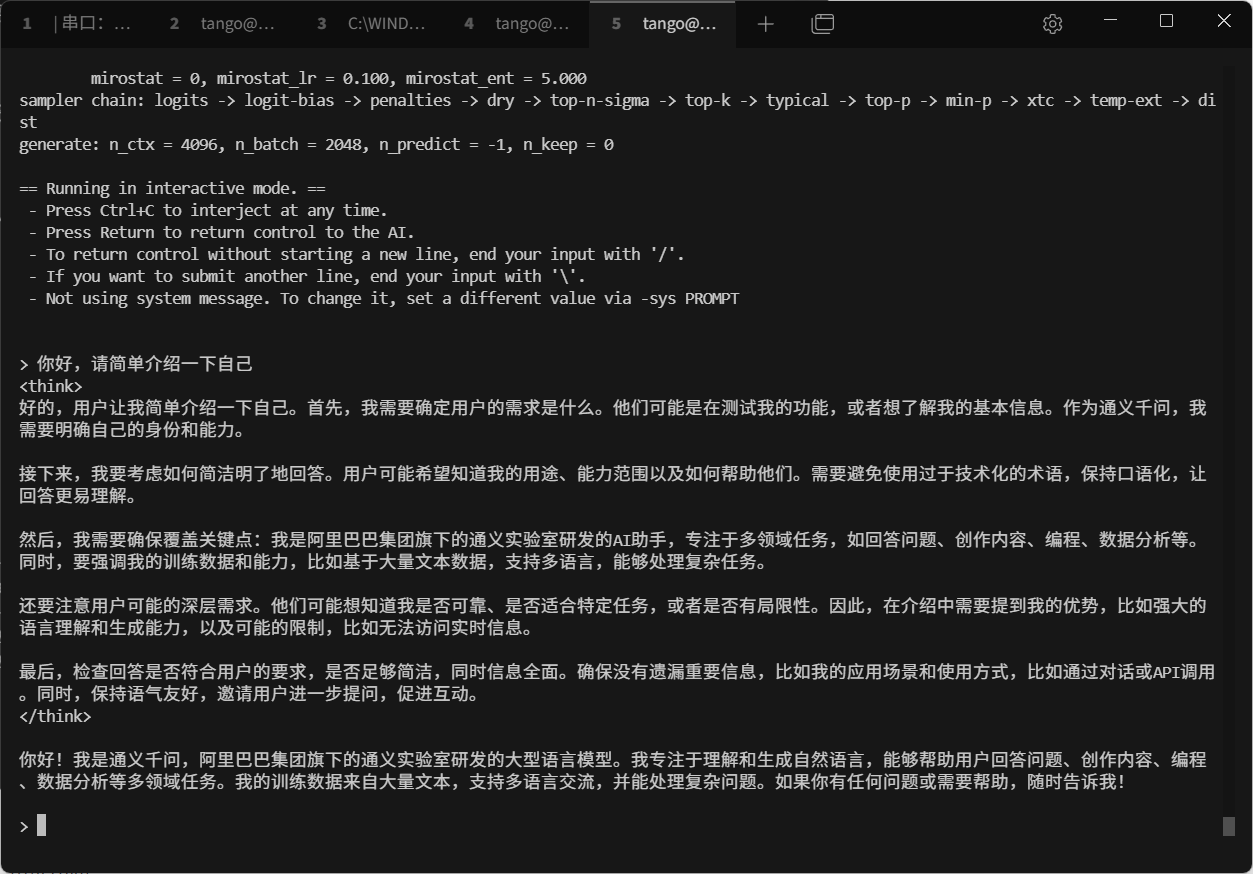Click the paragraph starting '好的，用户让我简单介绍'
The width and height of the screenshot is (1253, 874).
(x=613, y=419)
